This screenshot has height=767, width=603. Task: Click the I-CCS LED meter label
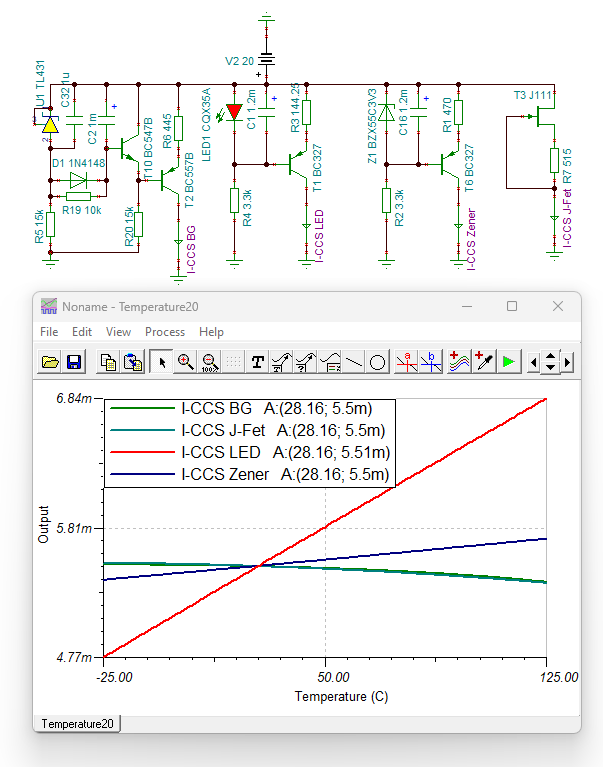tap(319, 236)
